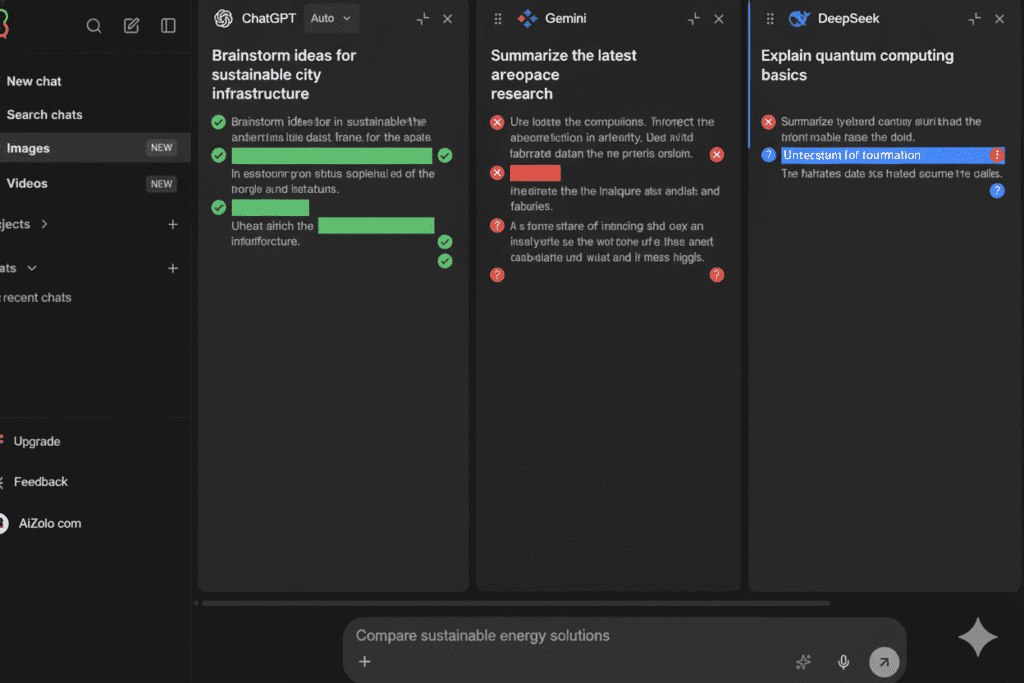Expand the Chats section chevron

click(32, 268)
